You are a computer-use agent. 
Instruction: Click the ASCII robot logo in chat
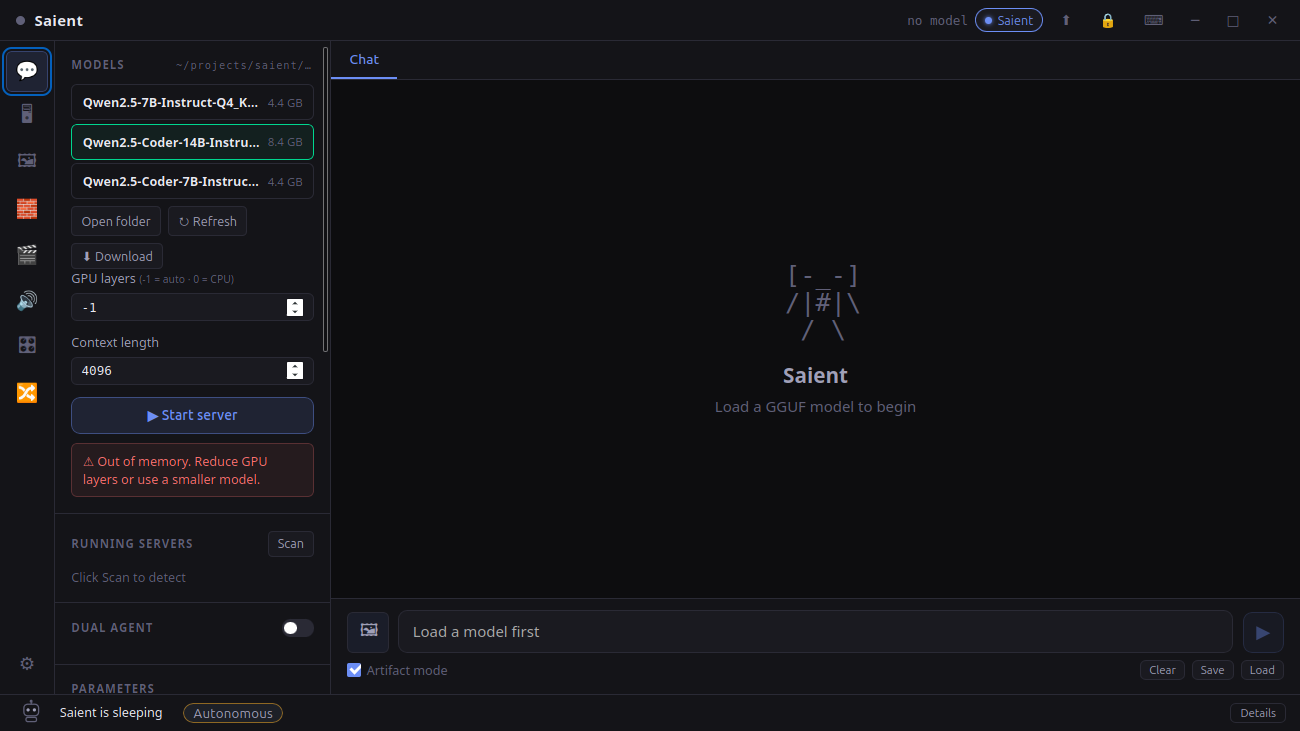tap(822, 304)
